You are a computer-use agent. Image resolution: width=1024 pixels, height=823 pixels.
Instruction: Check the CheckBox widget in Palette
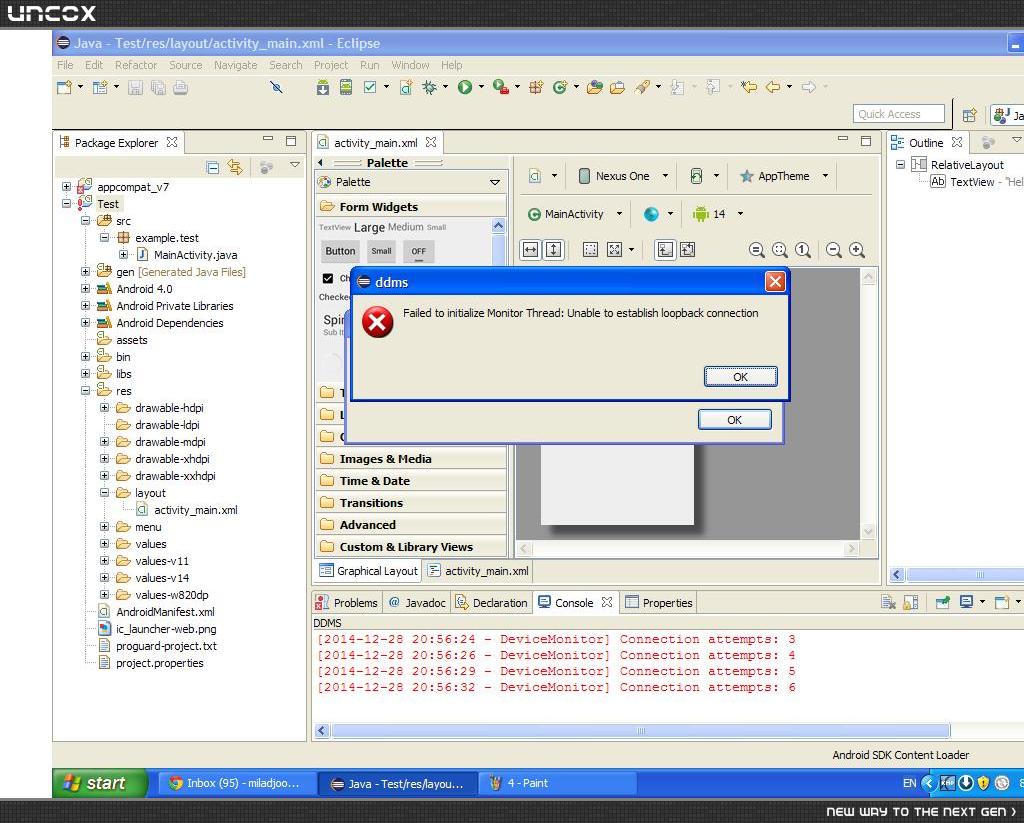click(x=328, y=278)
